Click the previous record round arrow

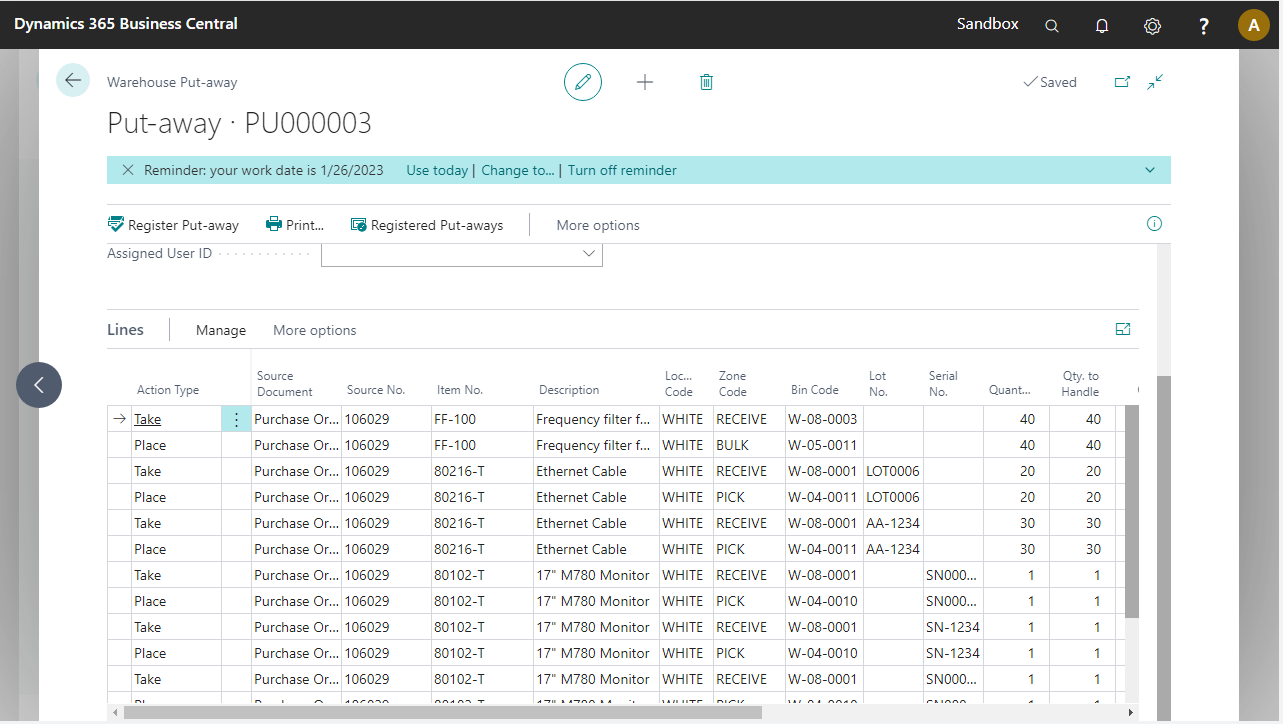(x=39, y=385)
